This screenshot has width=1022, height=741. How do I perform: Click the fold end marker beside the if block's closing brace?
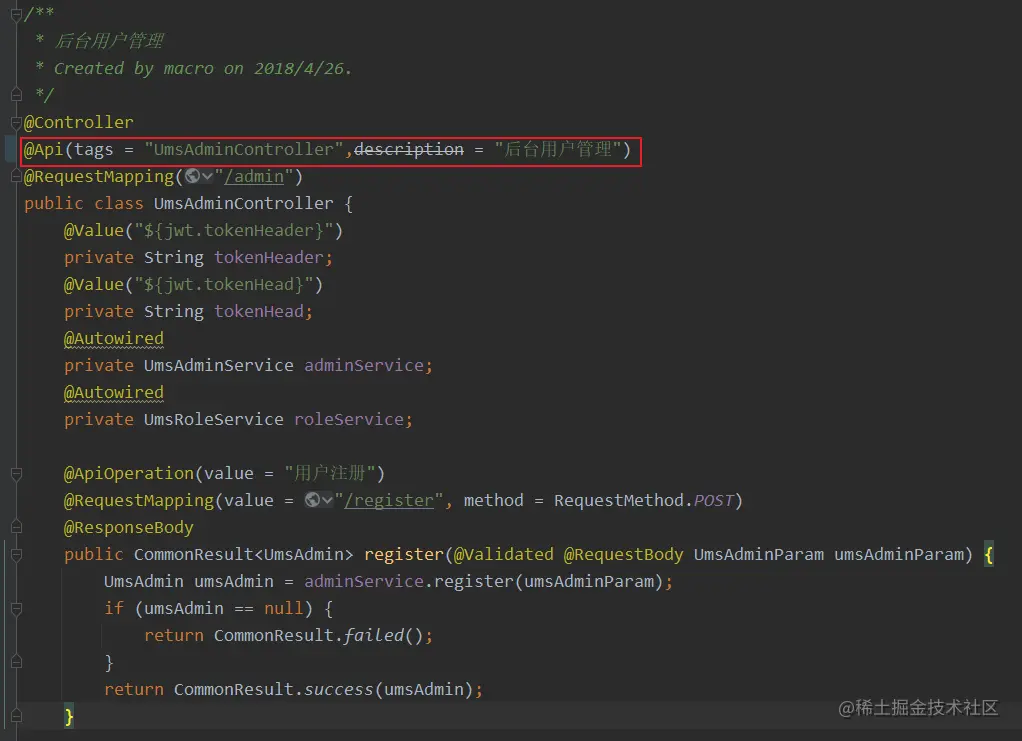tap(16, 662)
